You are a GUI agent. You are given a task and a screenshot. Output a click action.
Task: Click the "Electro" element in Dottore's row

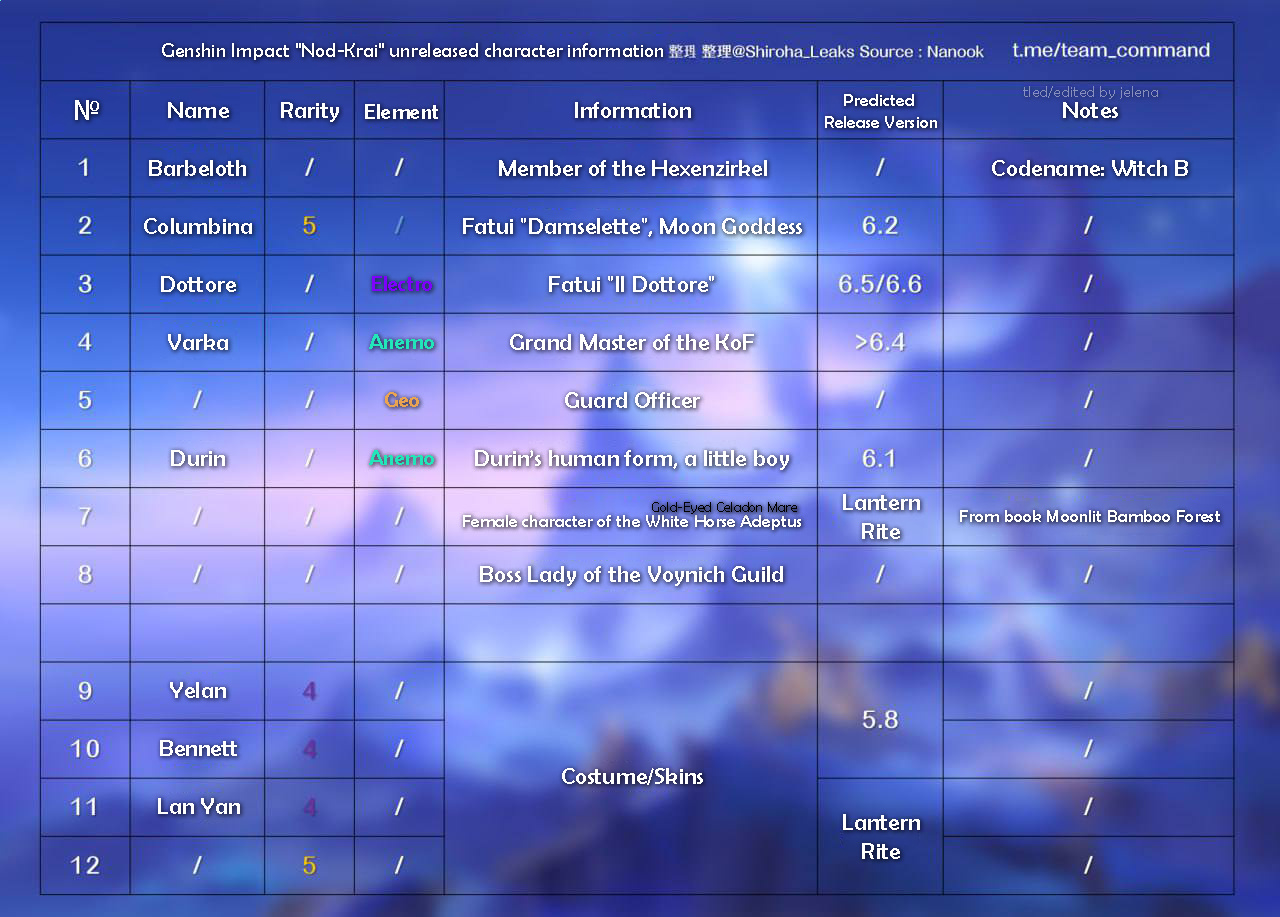tap(401, 284)
